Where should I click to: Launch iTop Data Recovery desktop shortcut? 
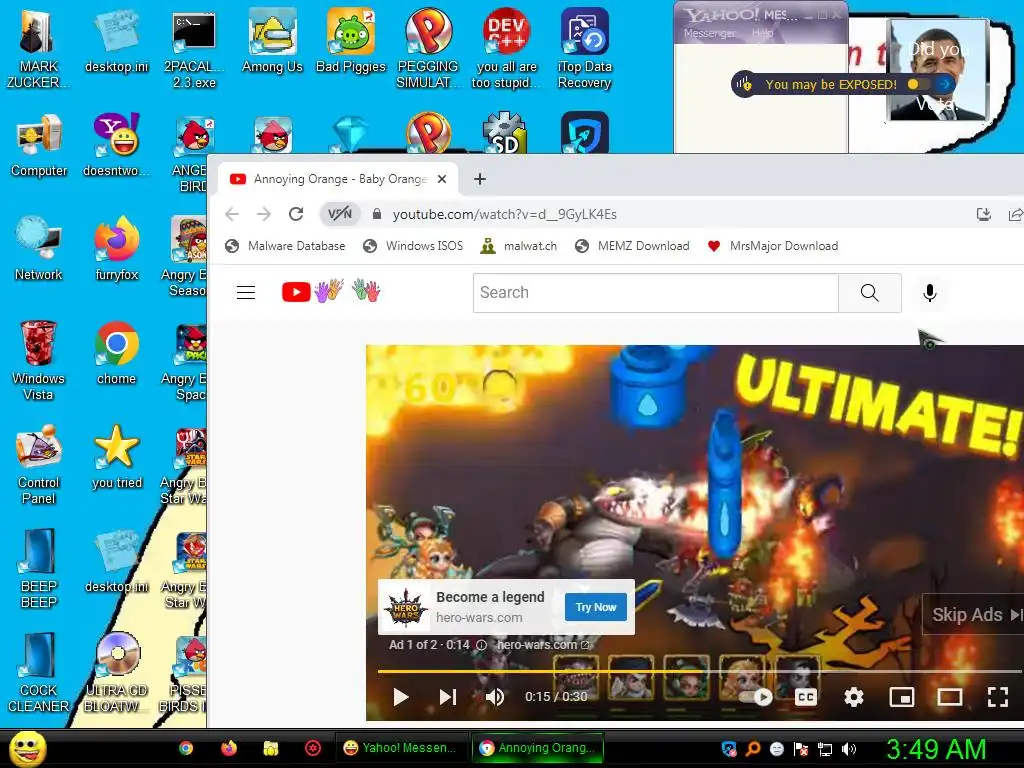click(584, 49)
